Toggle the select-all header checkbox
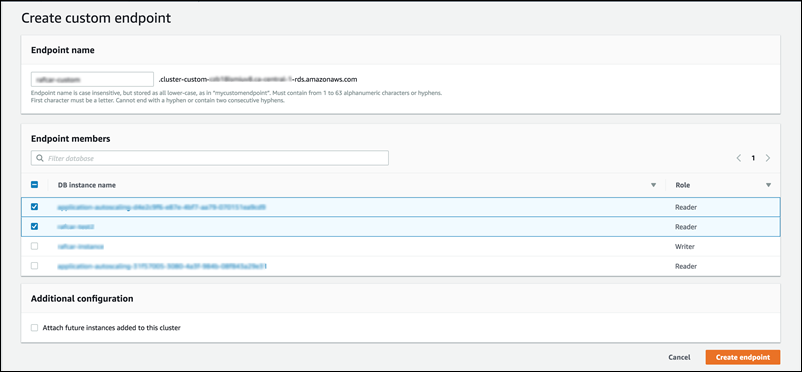This screenshot has width=802, height=372. point(35,185)
